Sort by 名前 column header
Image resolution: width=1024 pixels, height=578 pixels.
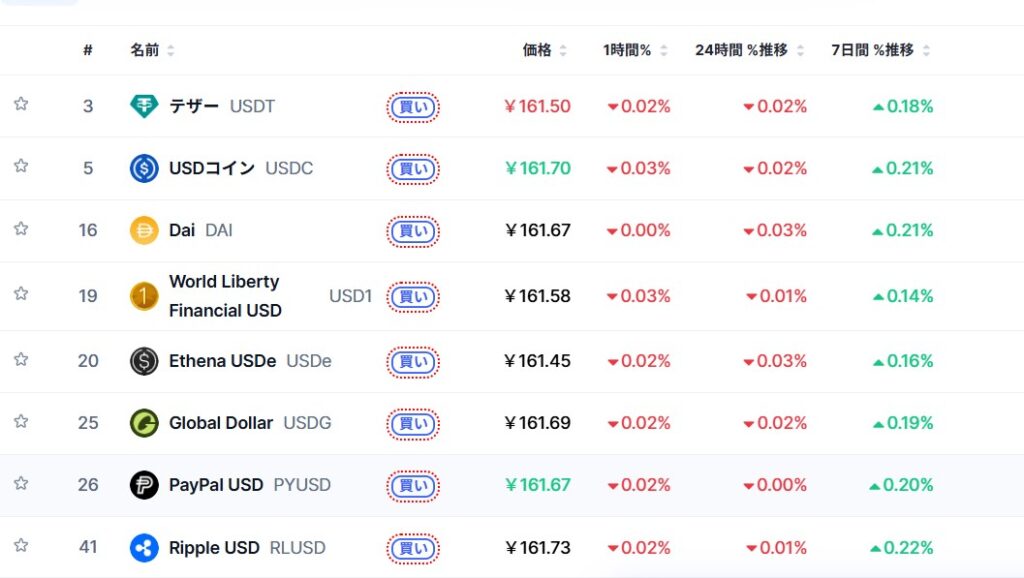pyautogui.click(x=152, y=50)
